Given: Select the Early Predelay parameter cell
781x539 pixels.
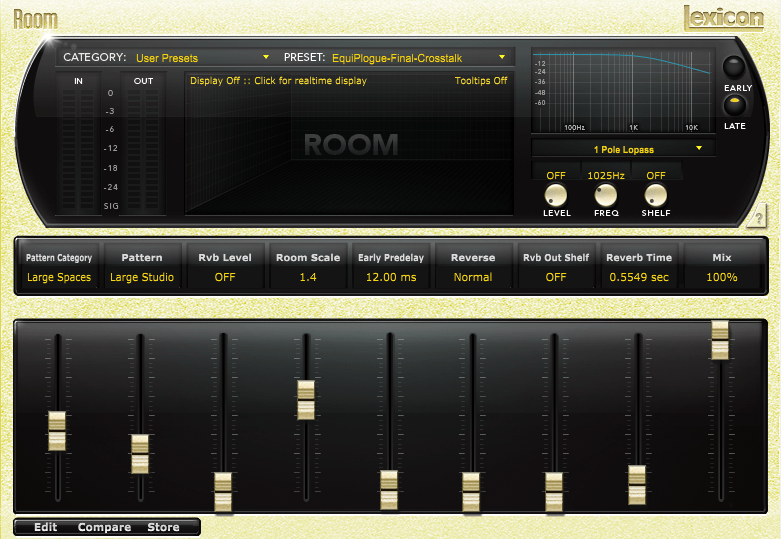Looking at the screenshot, I should (x=391, y=267).
